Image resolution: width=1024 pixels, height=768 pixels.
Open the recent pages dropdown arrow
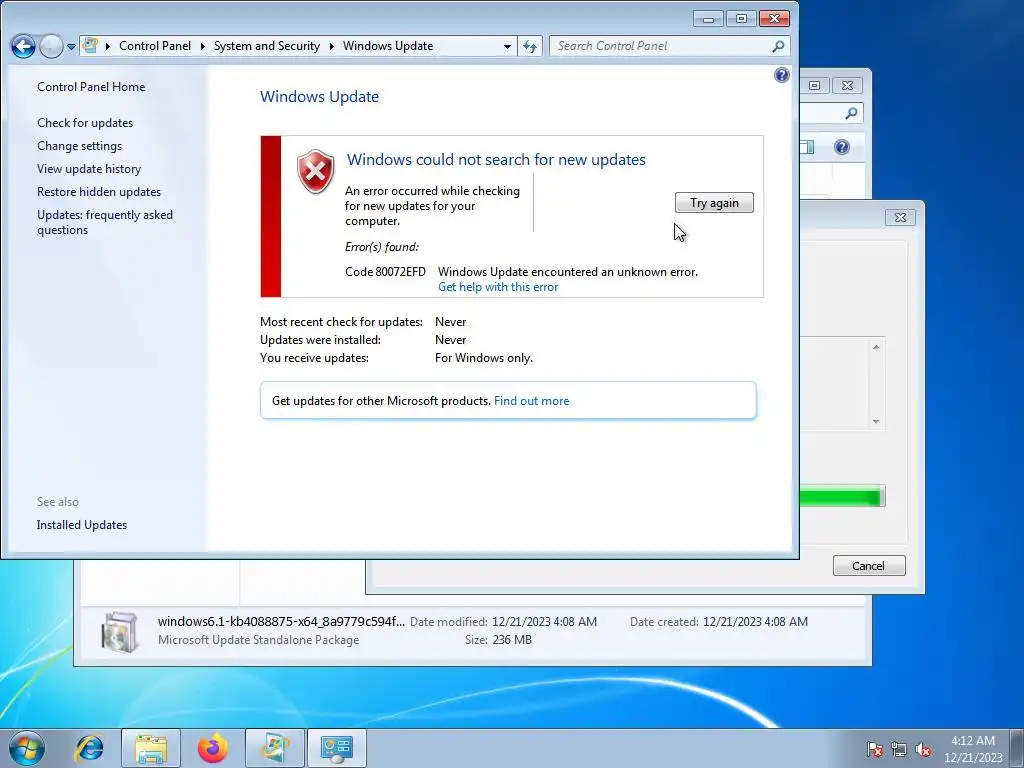pos(71,47)
